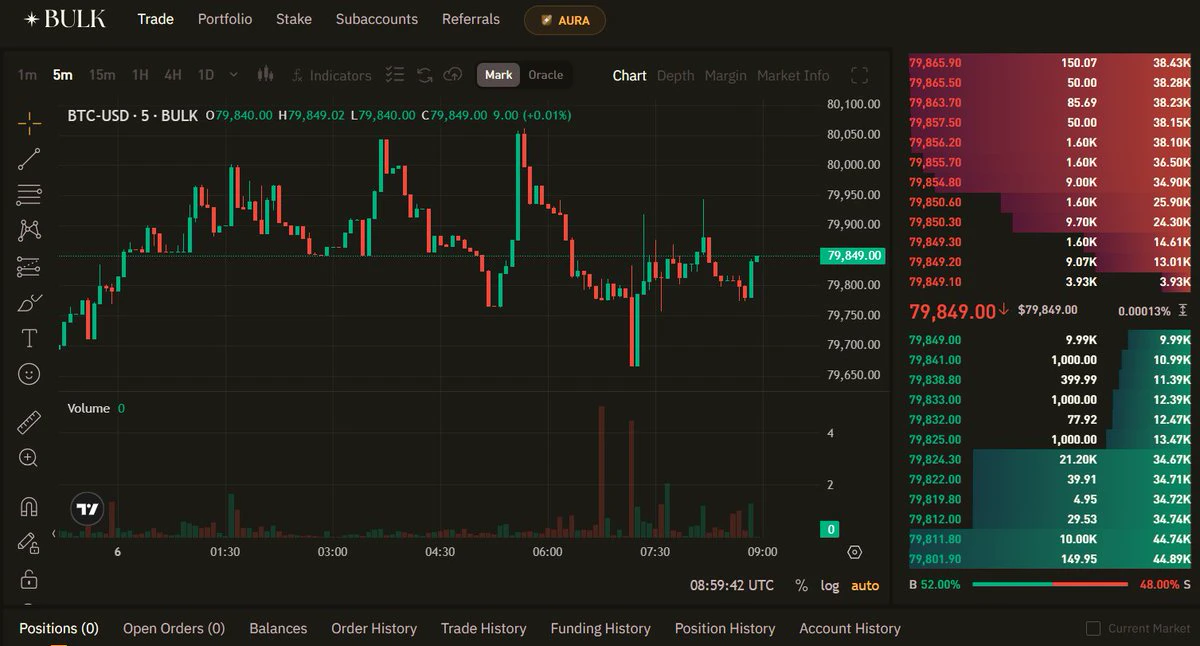Image resolution: width=1200 pixels, height=646 pixels.
Task: Open the 08:59:42 UTC timezone menu
Action: tap(732, 585)
